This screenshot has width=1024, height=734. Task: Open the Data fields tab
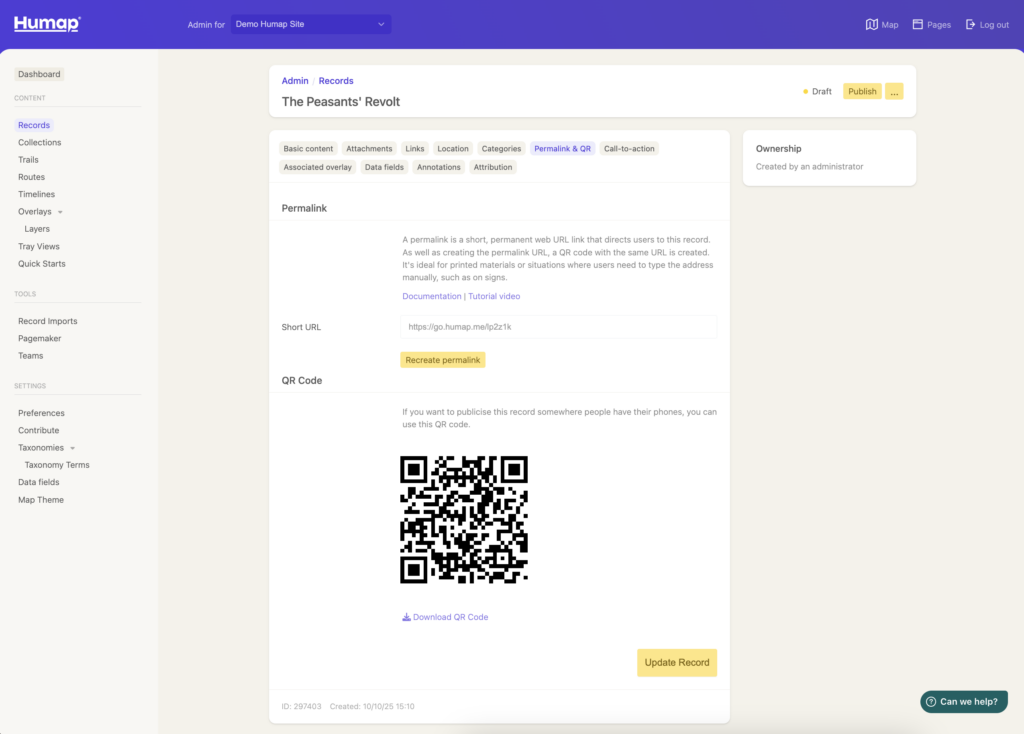pyautogui.click(x=384, y=167)
